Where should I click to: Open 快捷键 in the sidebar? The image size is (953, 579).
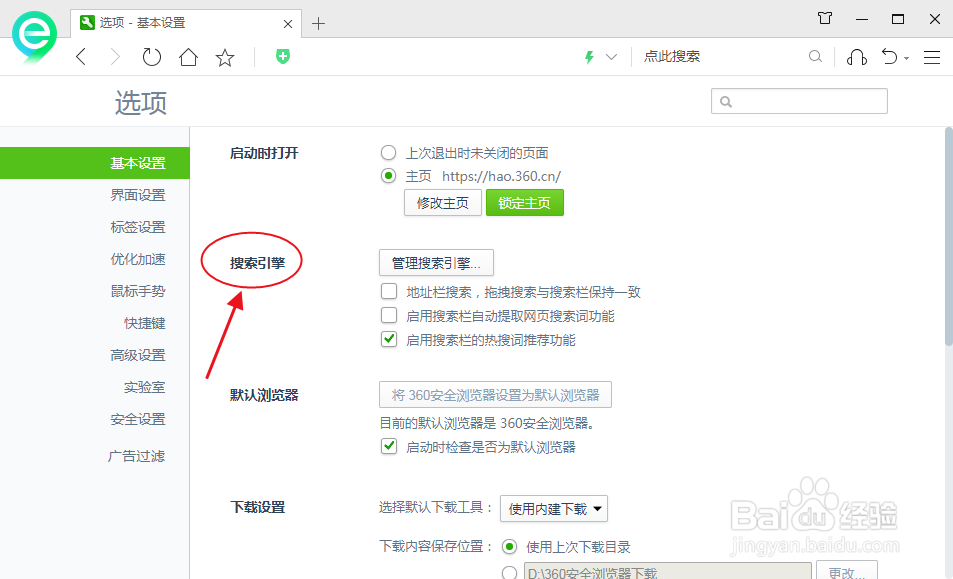coord(145,323)
